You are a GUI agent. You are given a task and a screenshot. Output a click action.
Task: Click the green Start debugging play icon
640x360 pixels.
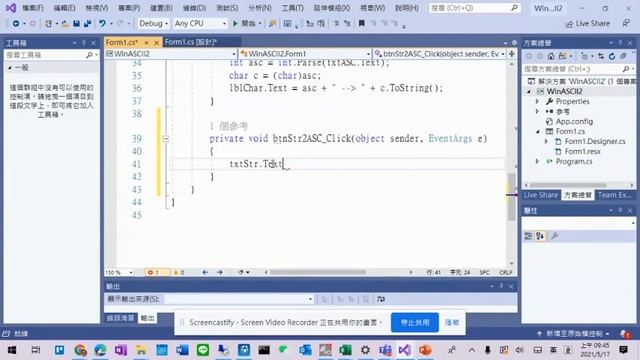tap(235, 24)
